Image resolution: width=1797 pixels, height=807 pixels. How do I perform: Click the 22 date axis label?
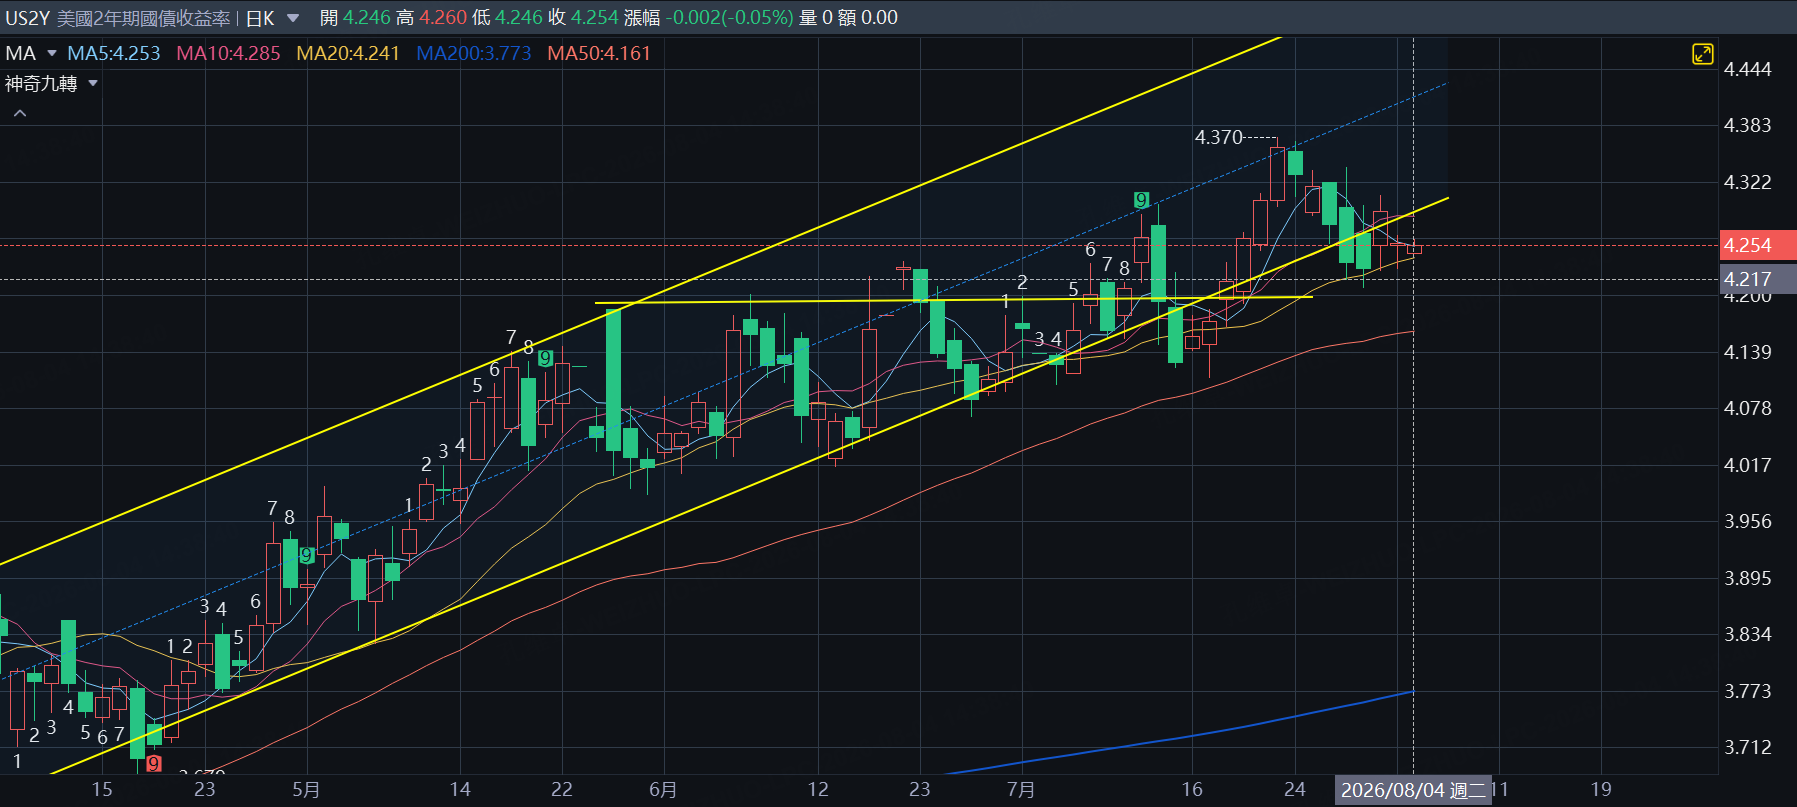coord(562,790)
